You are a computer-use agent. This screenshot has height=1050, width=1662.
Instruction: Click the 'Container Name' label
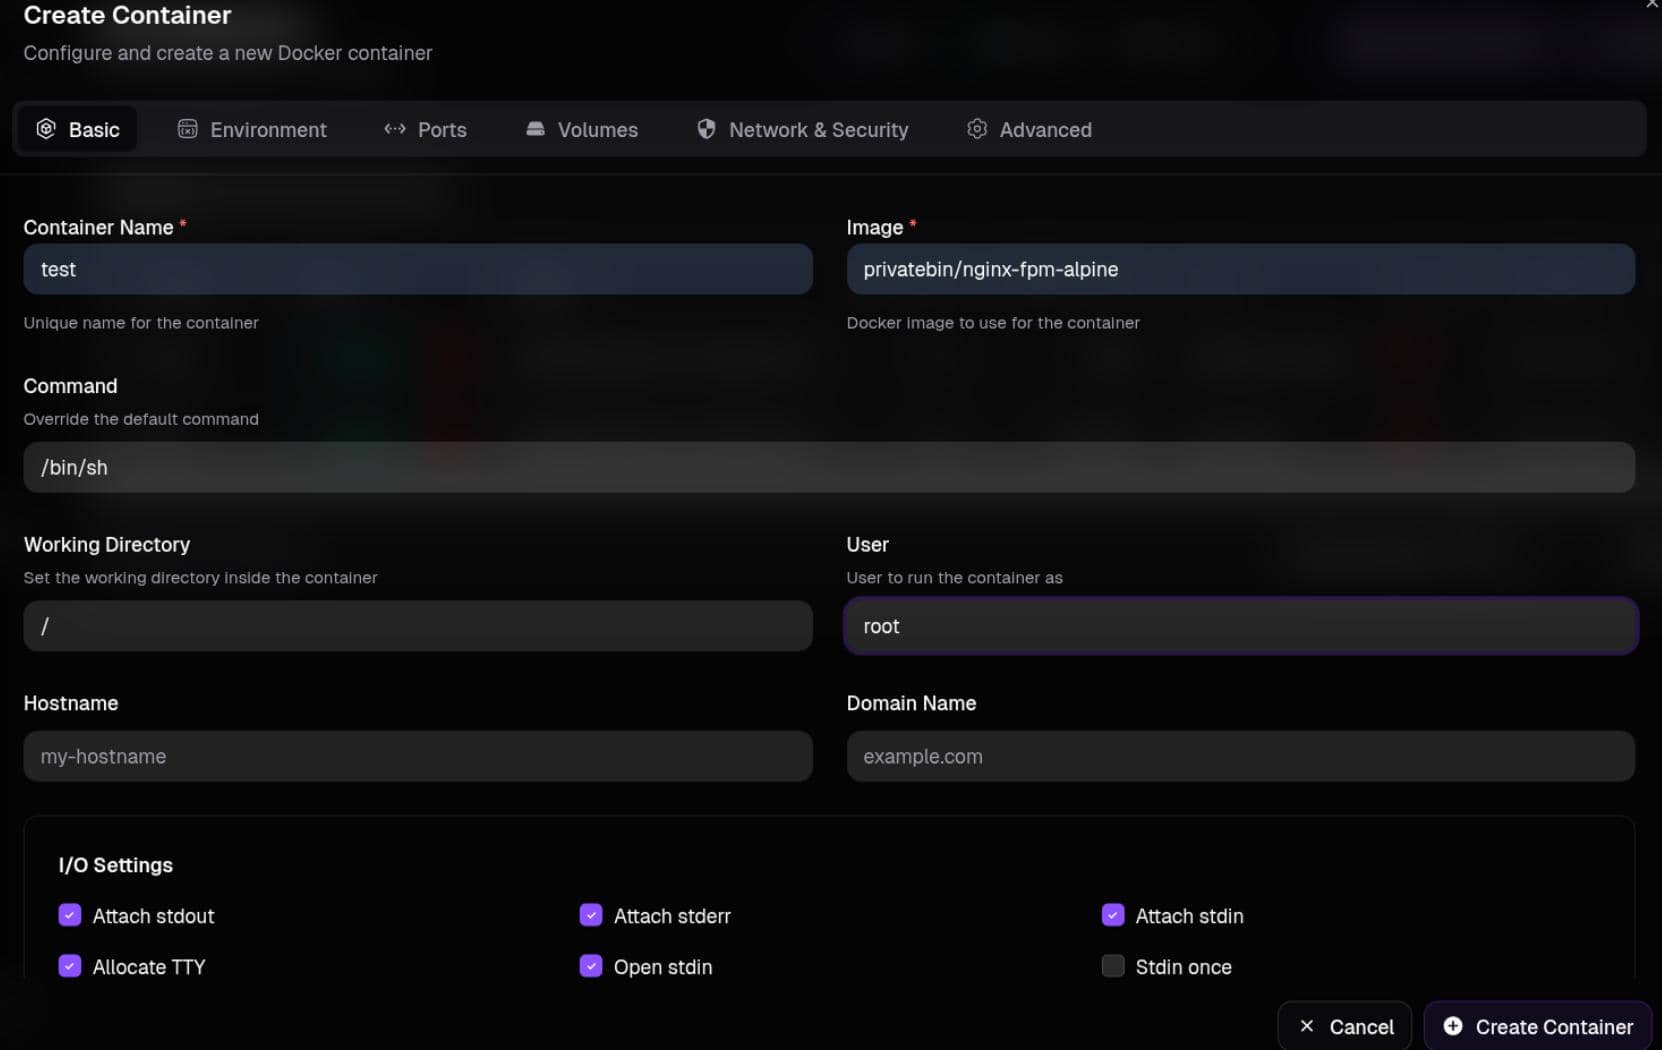click(x=99, y=227)
